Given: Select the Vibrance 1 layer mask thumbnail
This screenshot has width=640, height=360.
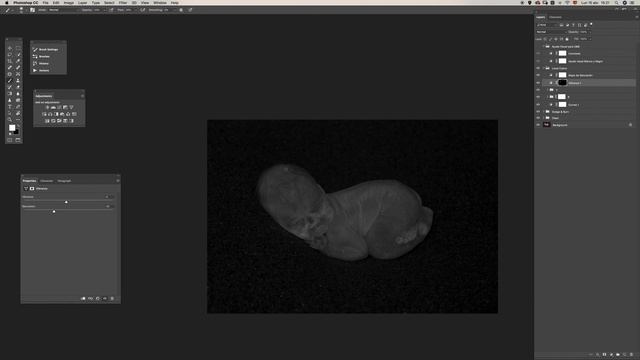Looking at the screenshot, I should tap(562, 82).
